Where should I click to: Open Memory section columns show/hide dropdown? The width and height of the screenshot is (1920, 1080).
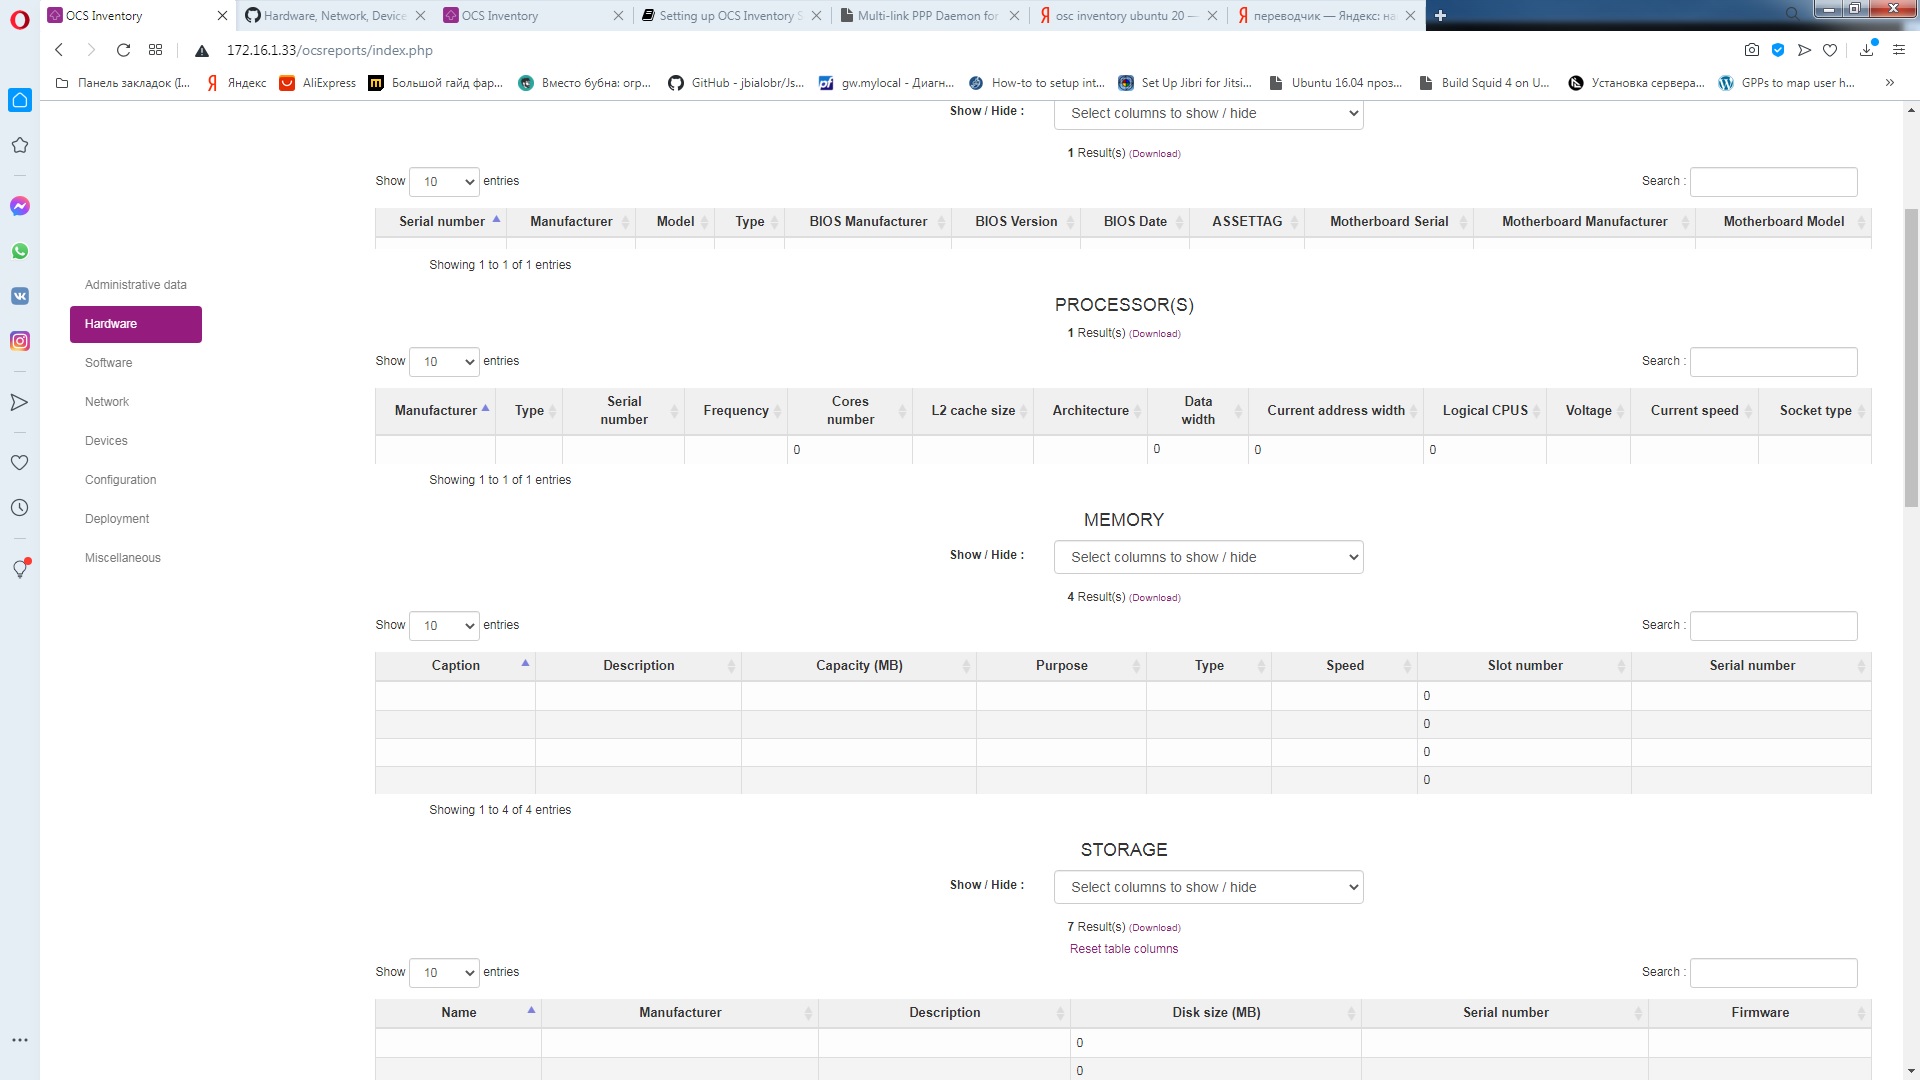point(1208,557)
